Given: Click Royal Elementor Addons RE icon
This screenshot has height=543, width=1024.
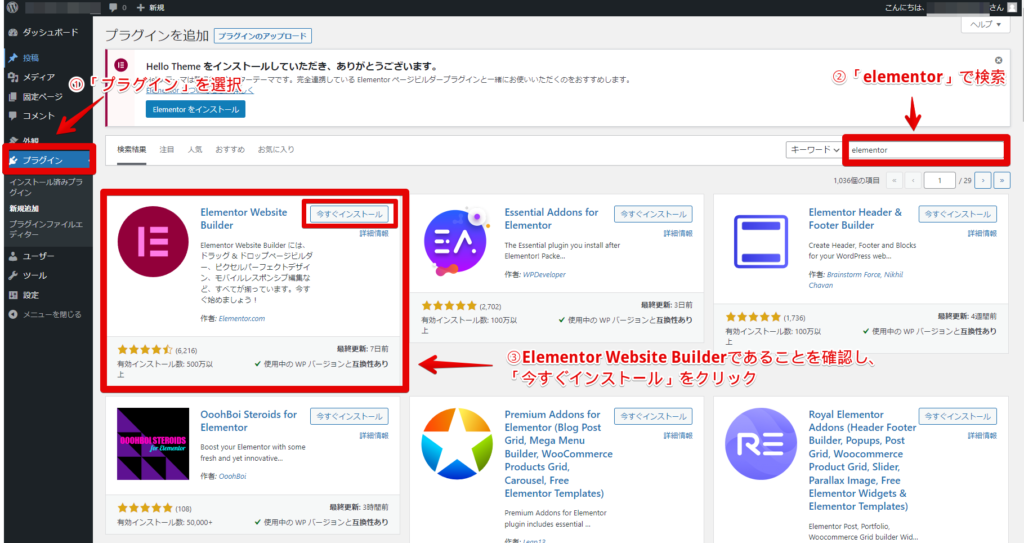Looking at the screenshot, I should pos(761,444).
